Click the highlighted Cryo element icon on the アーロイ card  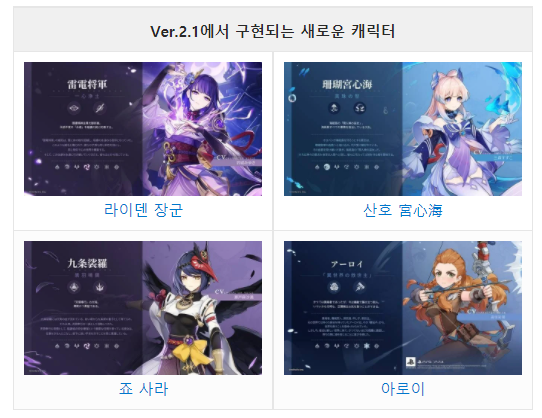367,345
